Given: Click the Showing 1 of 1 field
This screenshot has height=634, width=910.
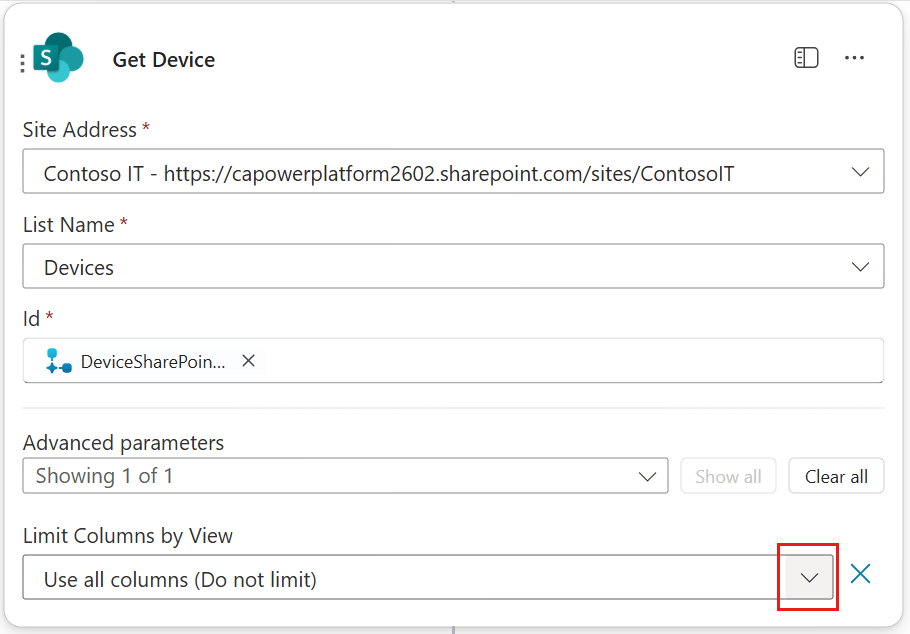Looking at the screenshot, I should pyautogui.click(x=345, y=476).
